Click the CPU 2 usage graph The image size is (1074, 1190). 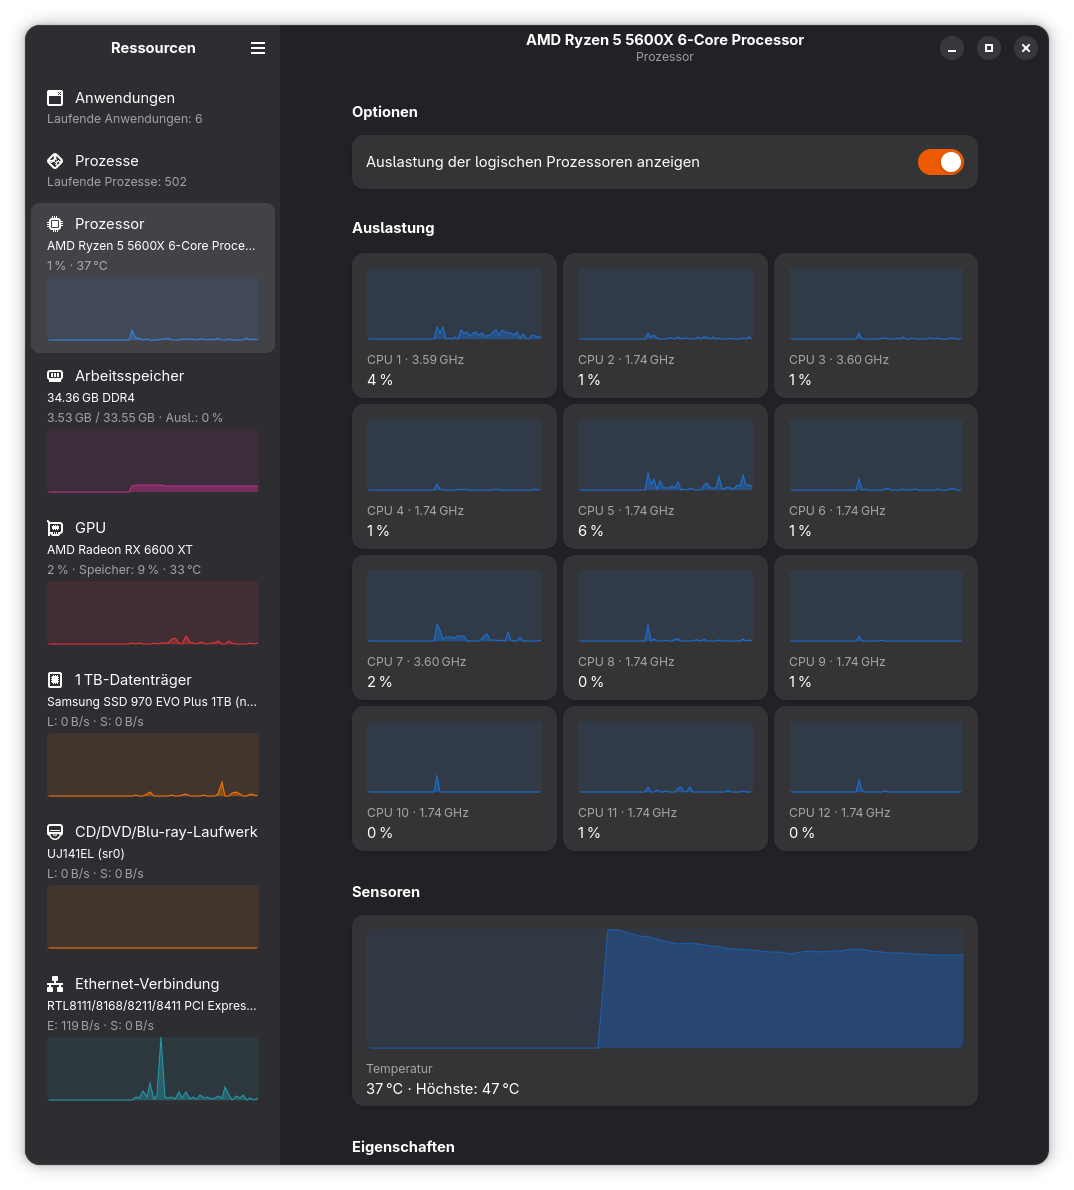(x=665, y=304)
